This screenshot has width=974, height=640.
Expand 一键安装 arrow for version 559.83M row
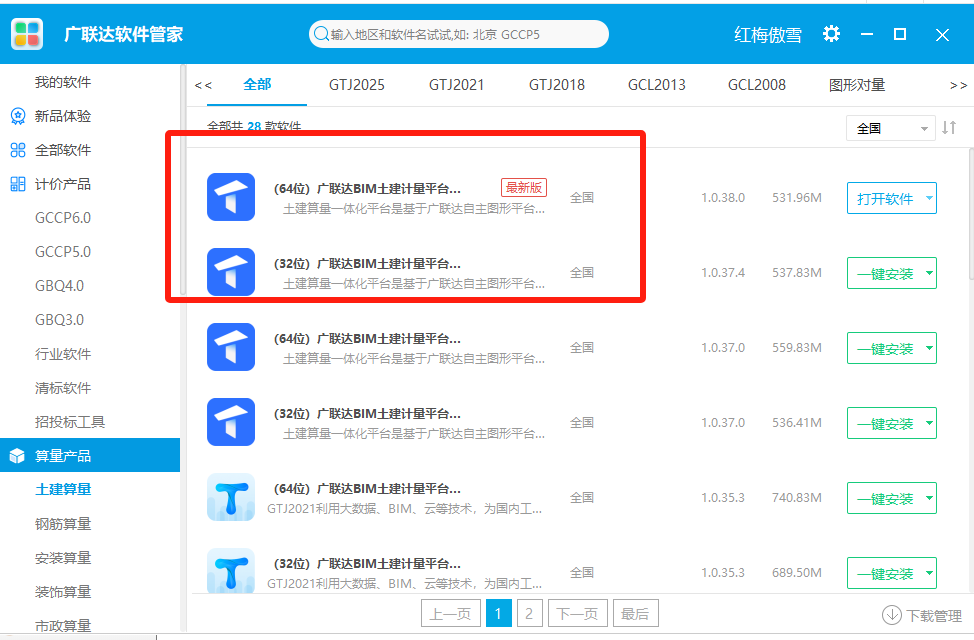click(929, 348)
